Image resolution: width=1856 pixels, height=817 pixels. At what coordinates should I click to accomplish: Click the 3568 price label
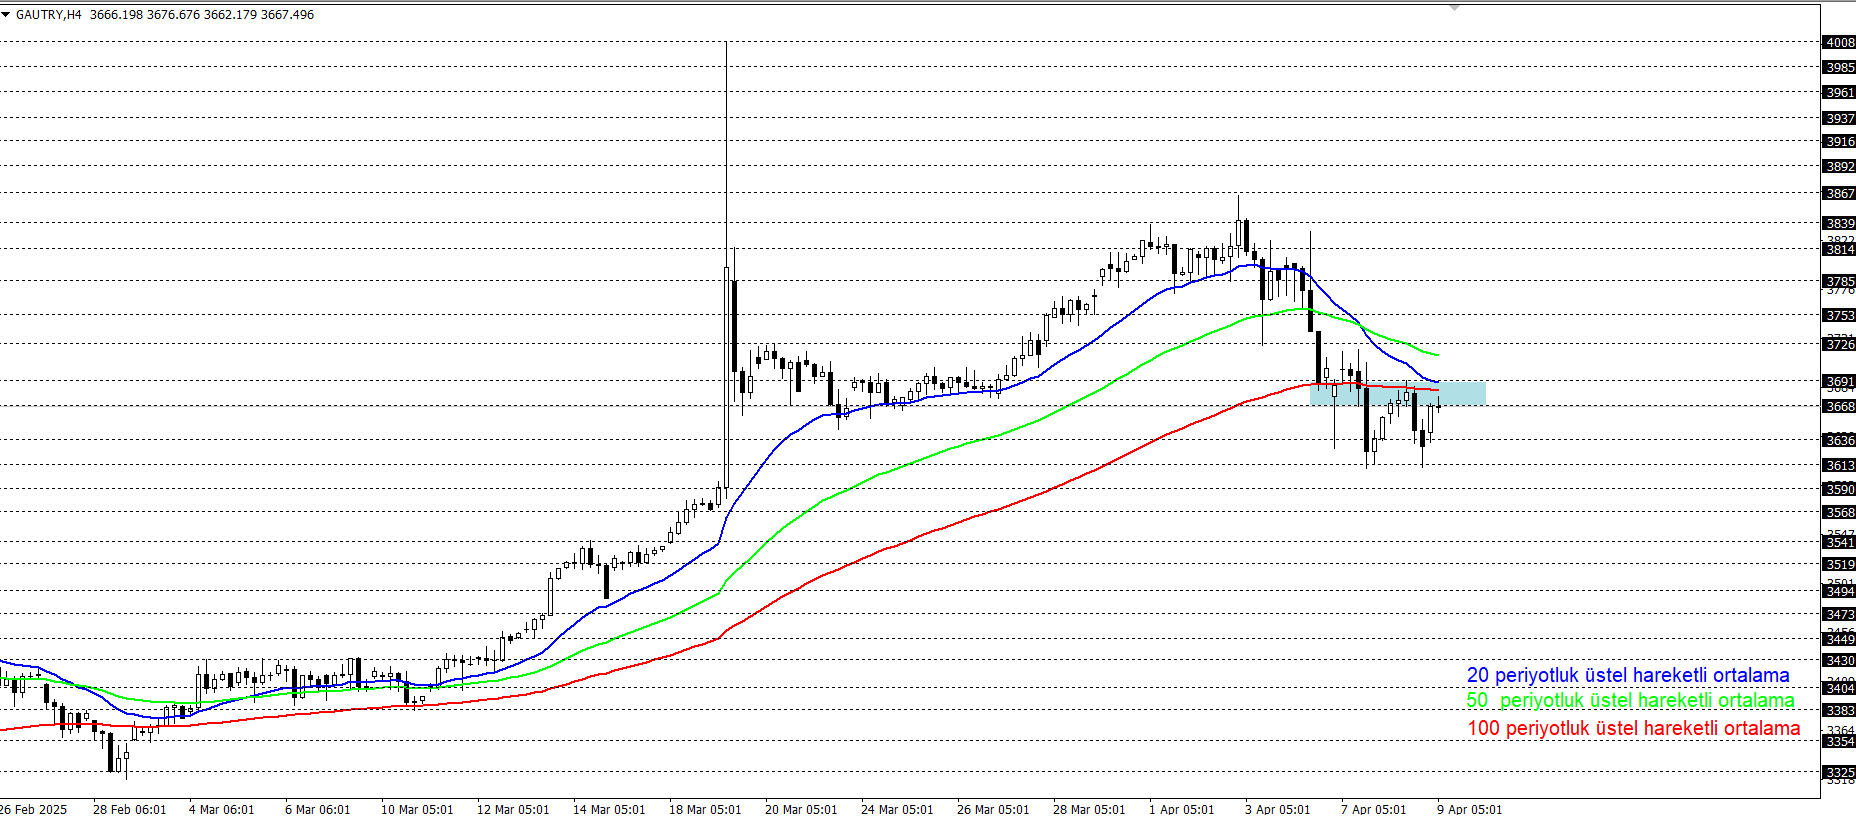point(1840,512)
